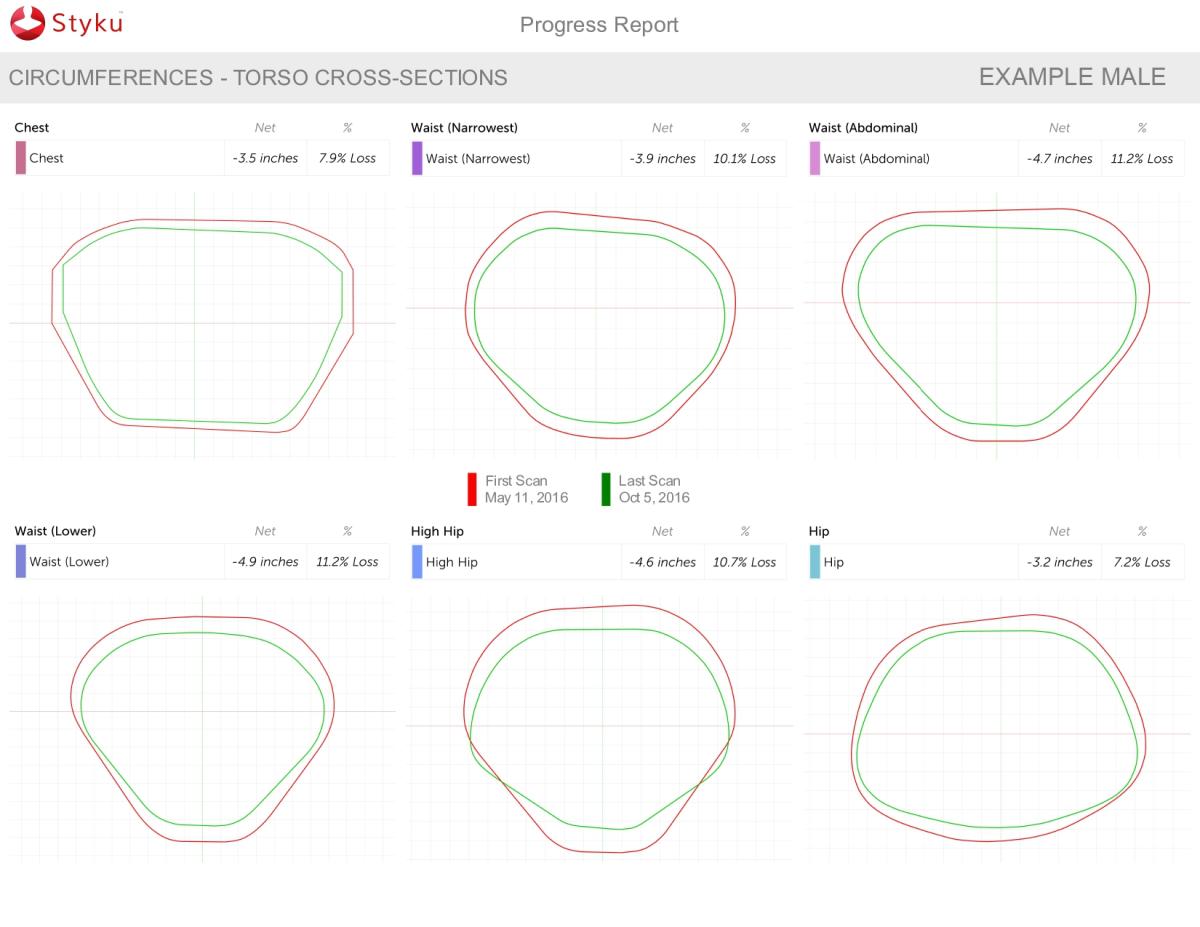Screen dimensions: 1200x927
Task: Click the red First Scan legend marker
Action: [x=472, y=489]
